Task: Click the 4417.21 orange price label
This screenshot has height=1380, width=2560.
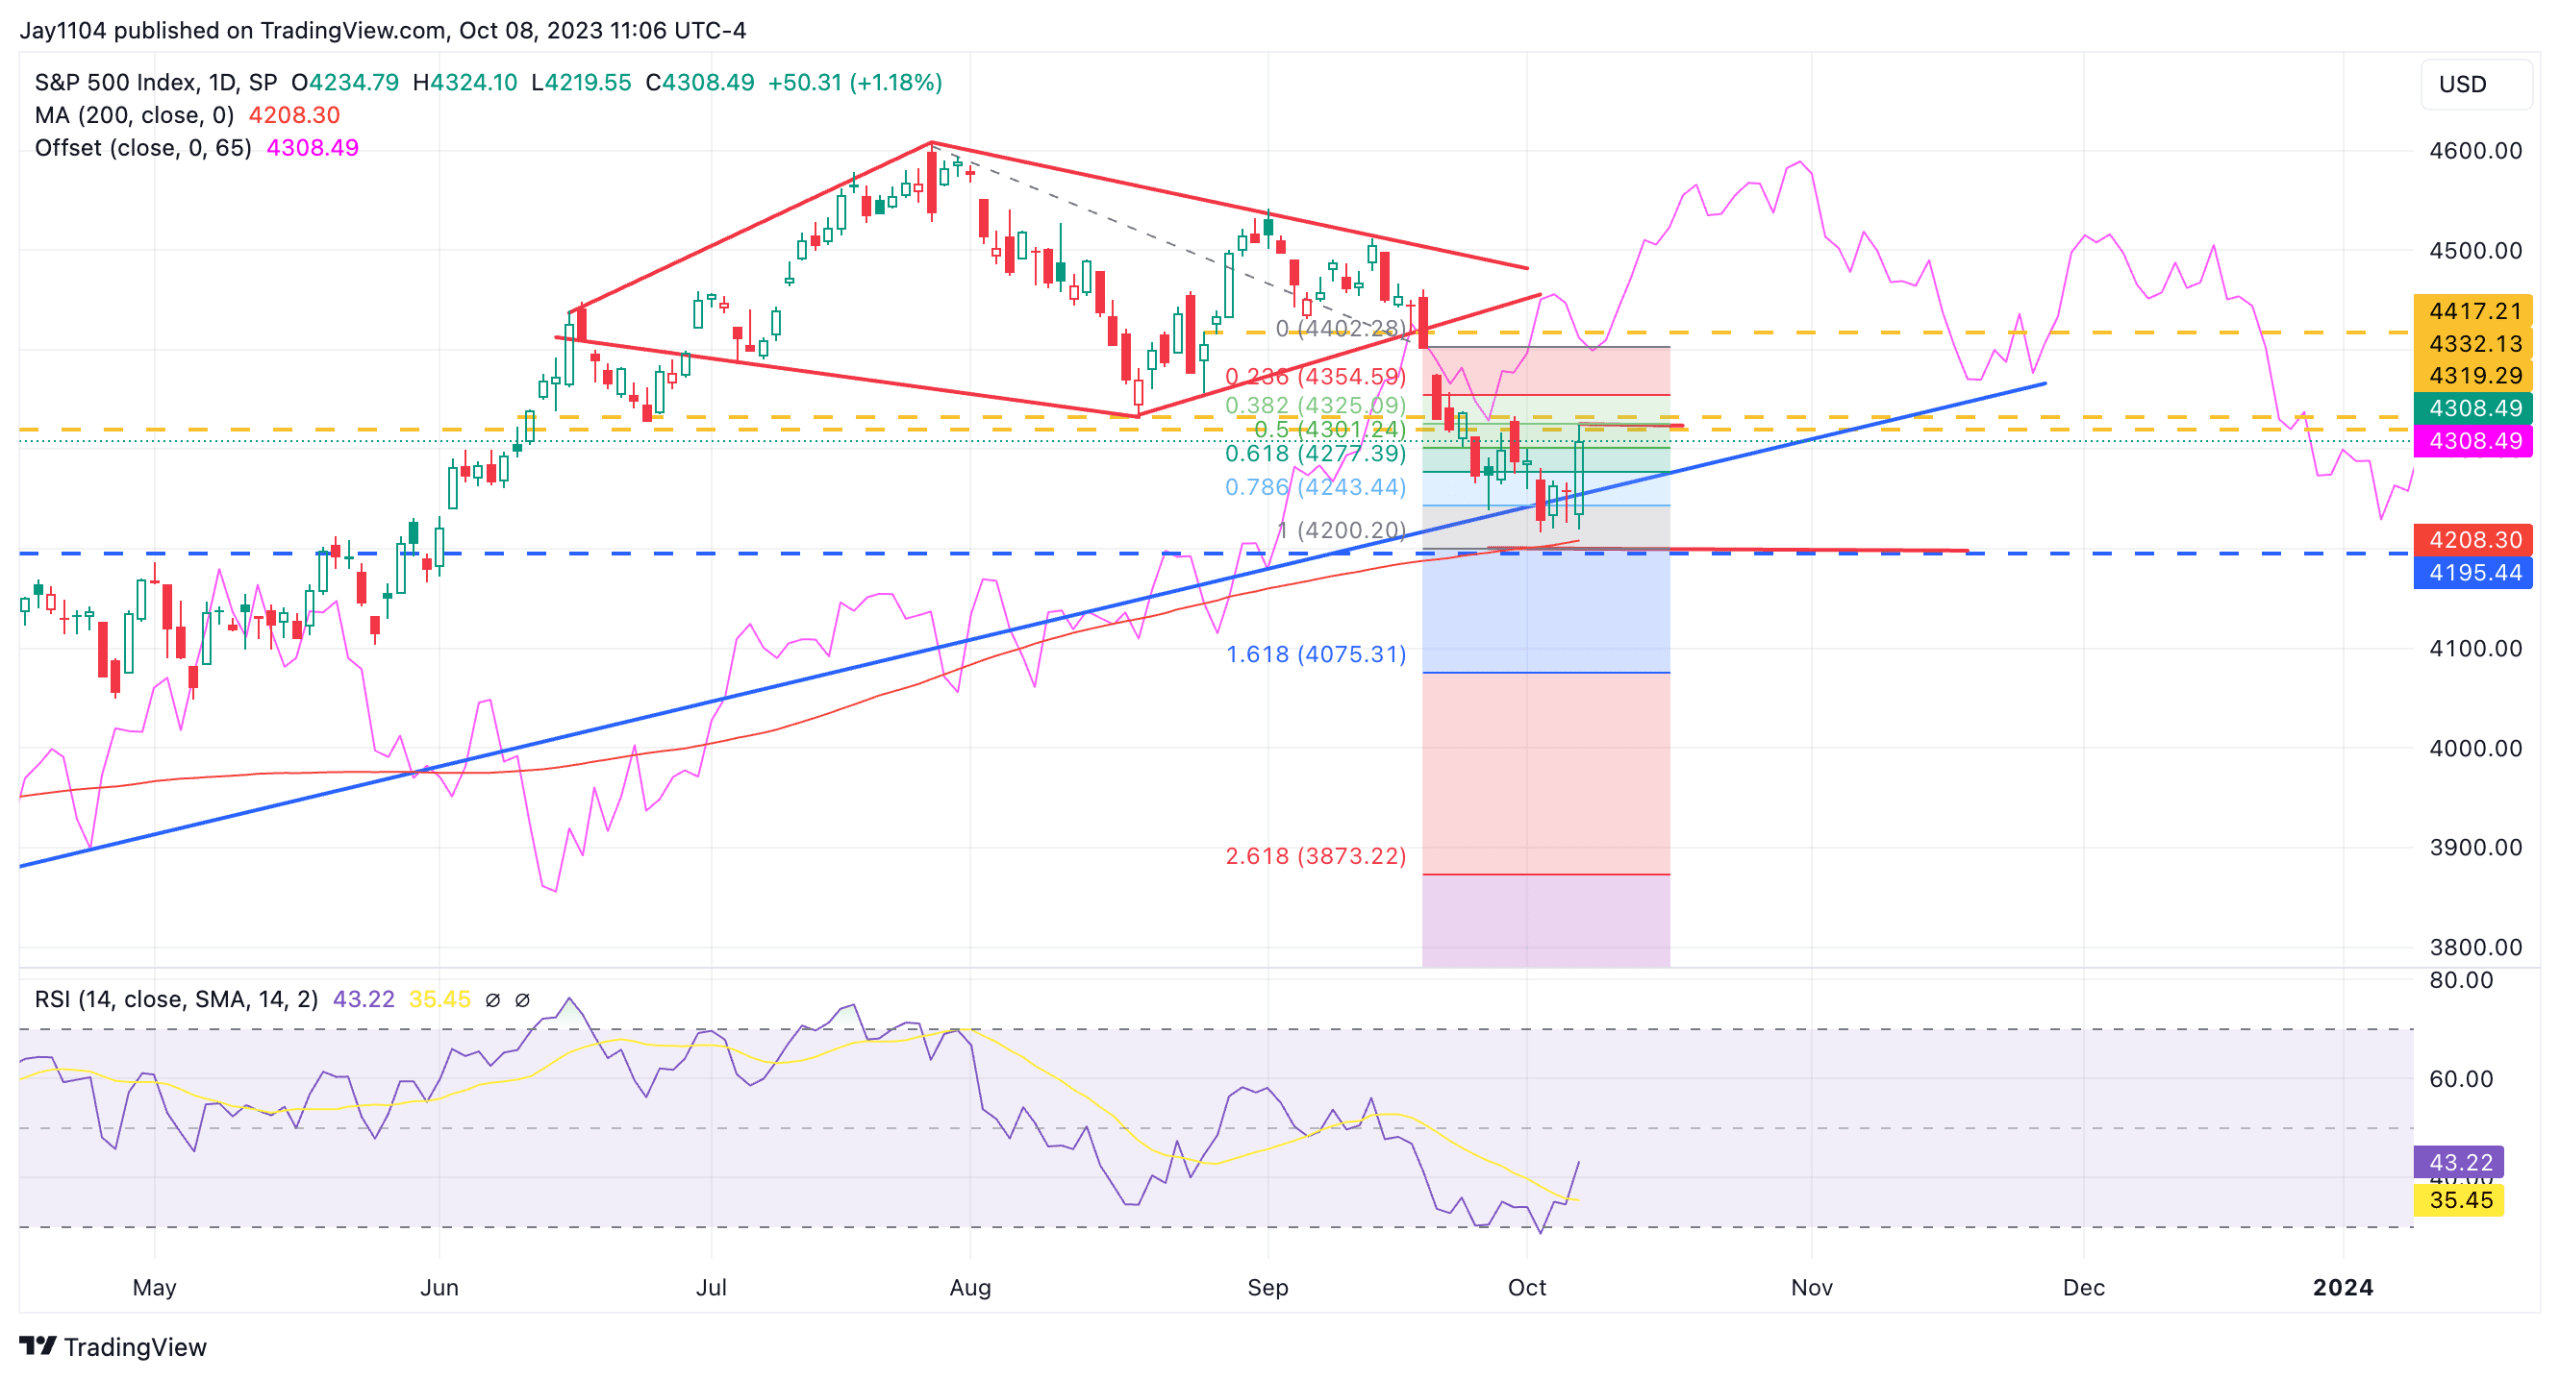Action: click(x=2473, y=311)
